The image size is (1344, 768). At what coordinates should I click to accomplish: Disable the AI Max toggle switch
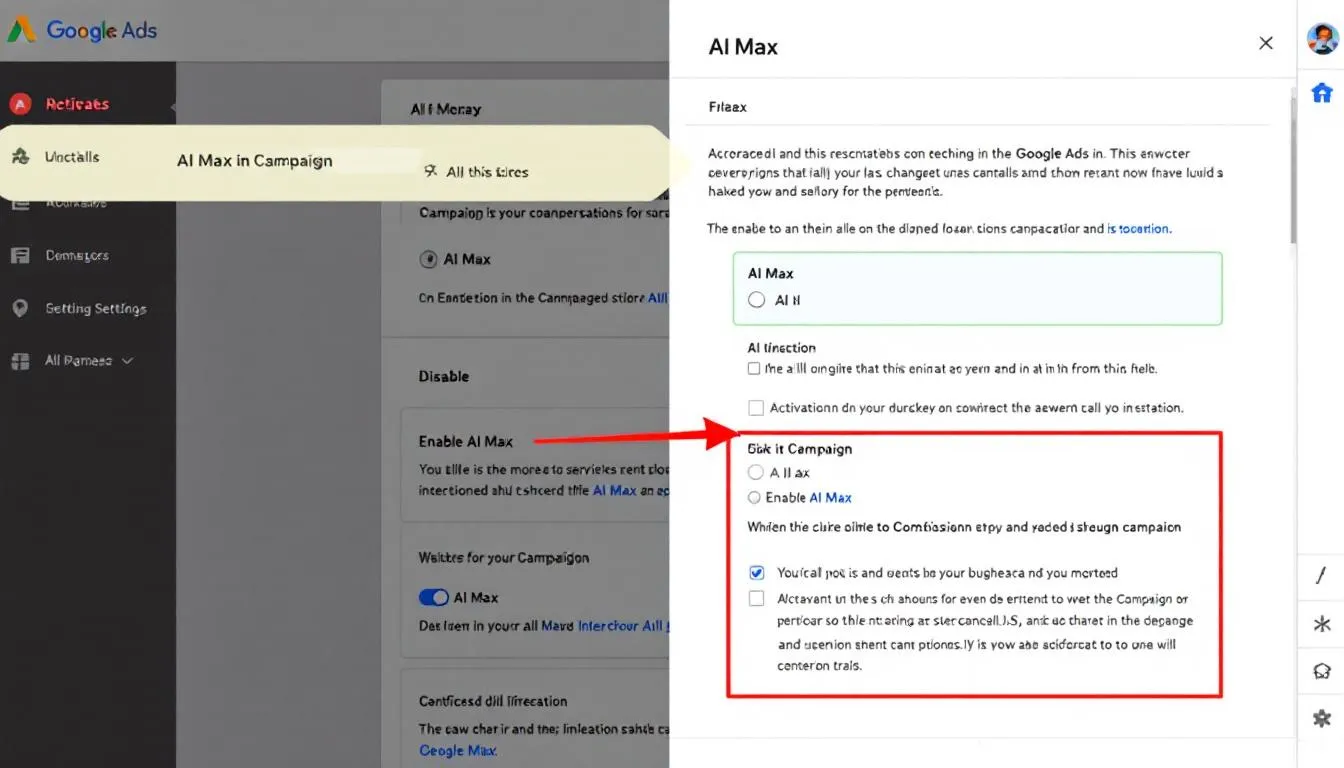[432, 597]
